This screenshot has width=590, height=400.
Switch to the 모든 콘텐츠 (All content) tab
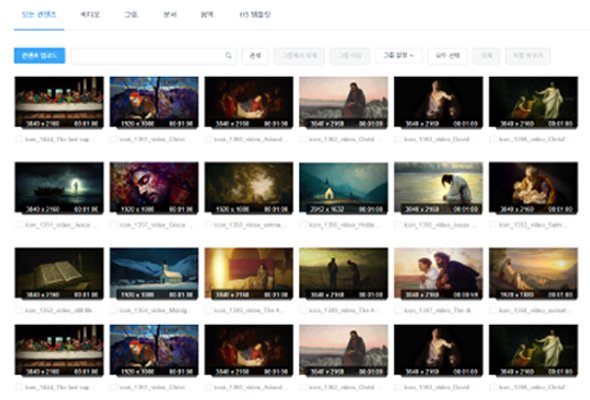tap(39, 15)
